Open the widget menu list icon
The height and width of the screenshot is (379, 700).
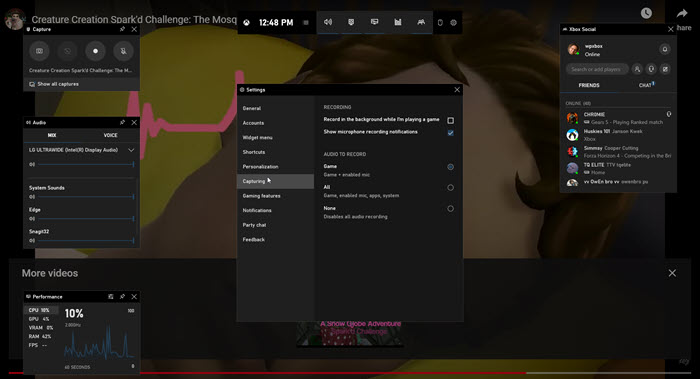[306, 22]
